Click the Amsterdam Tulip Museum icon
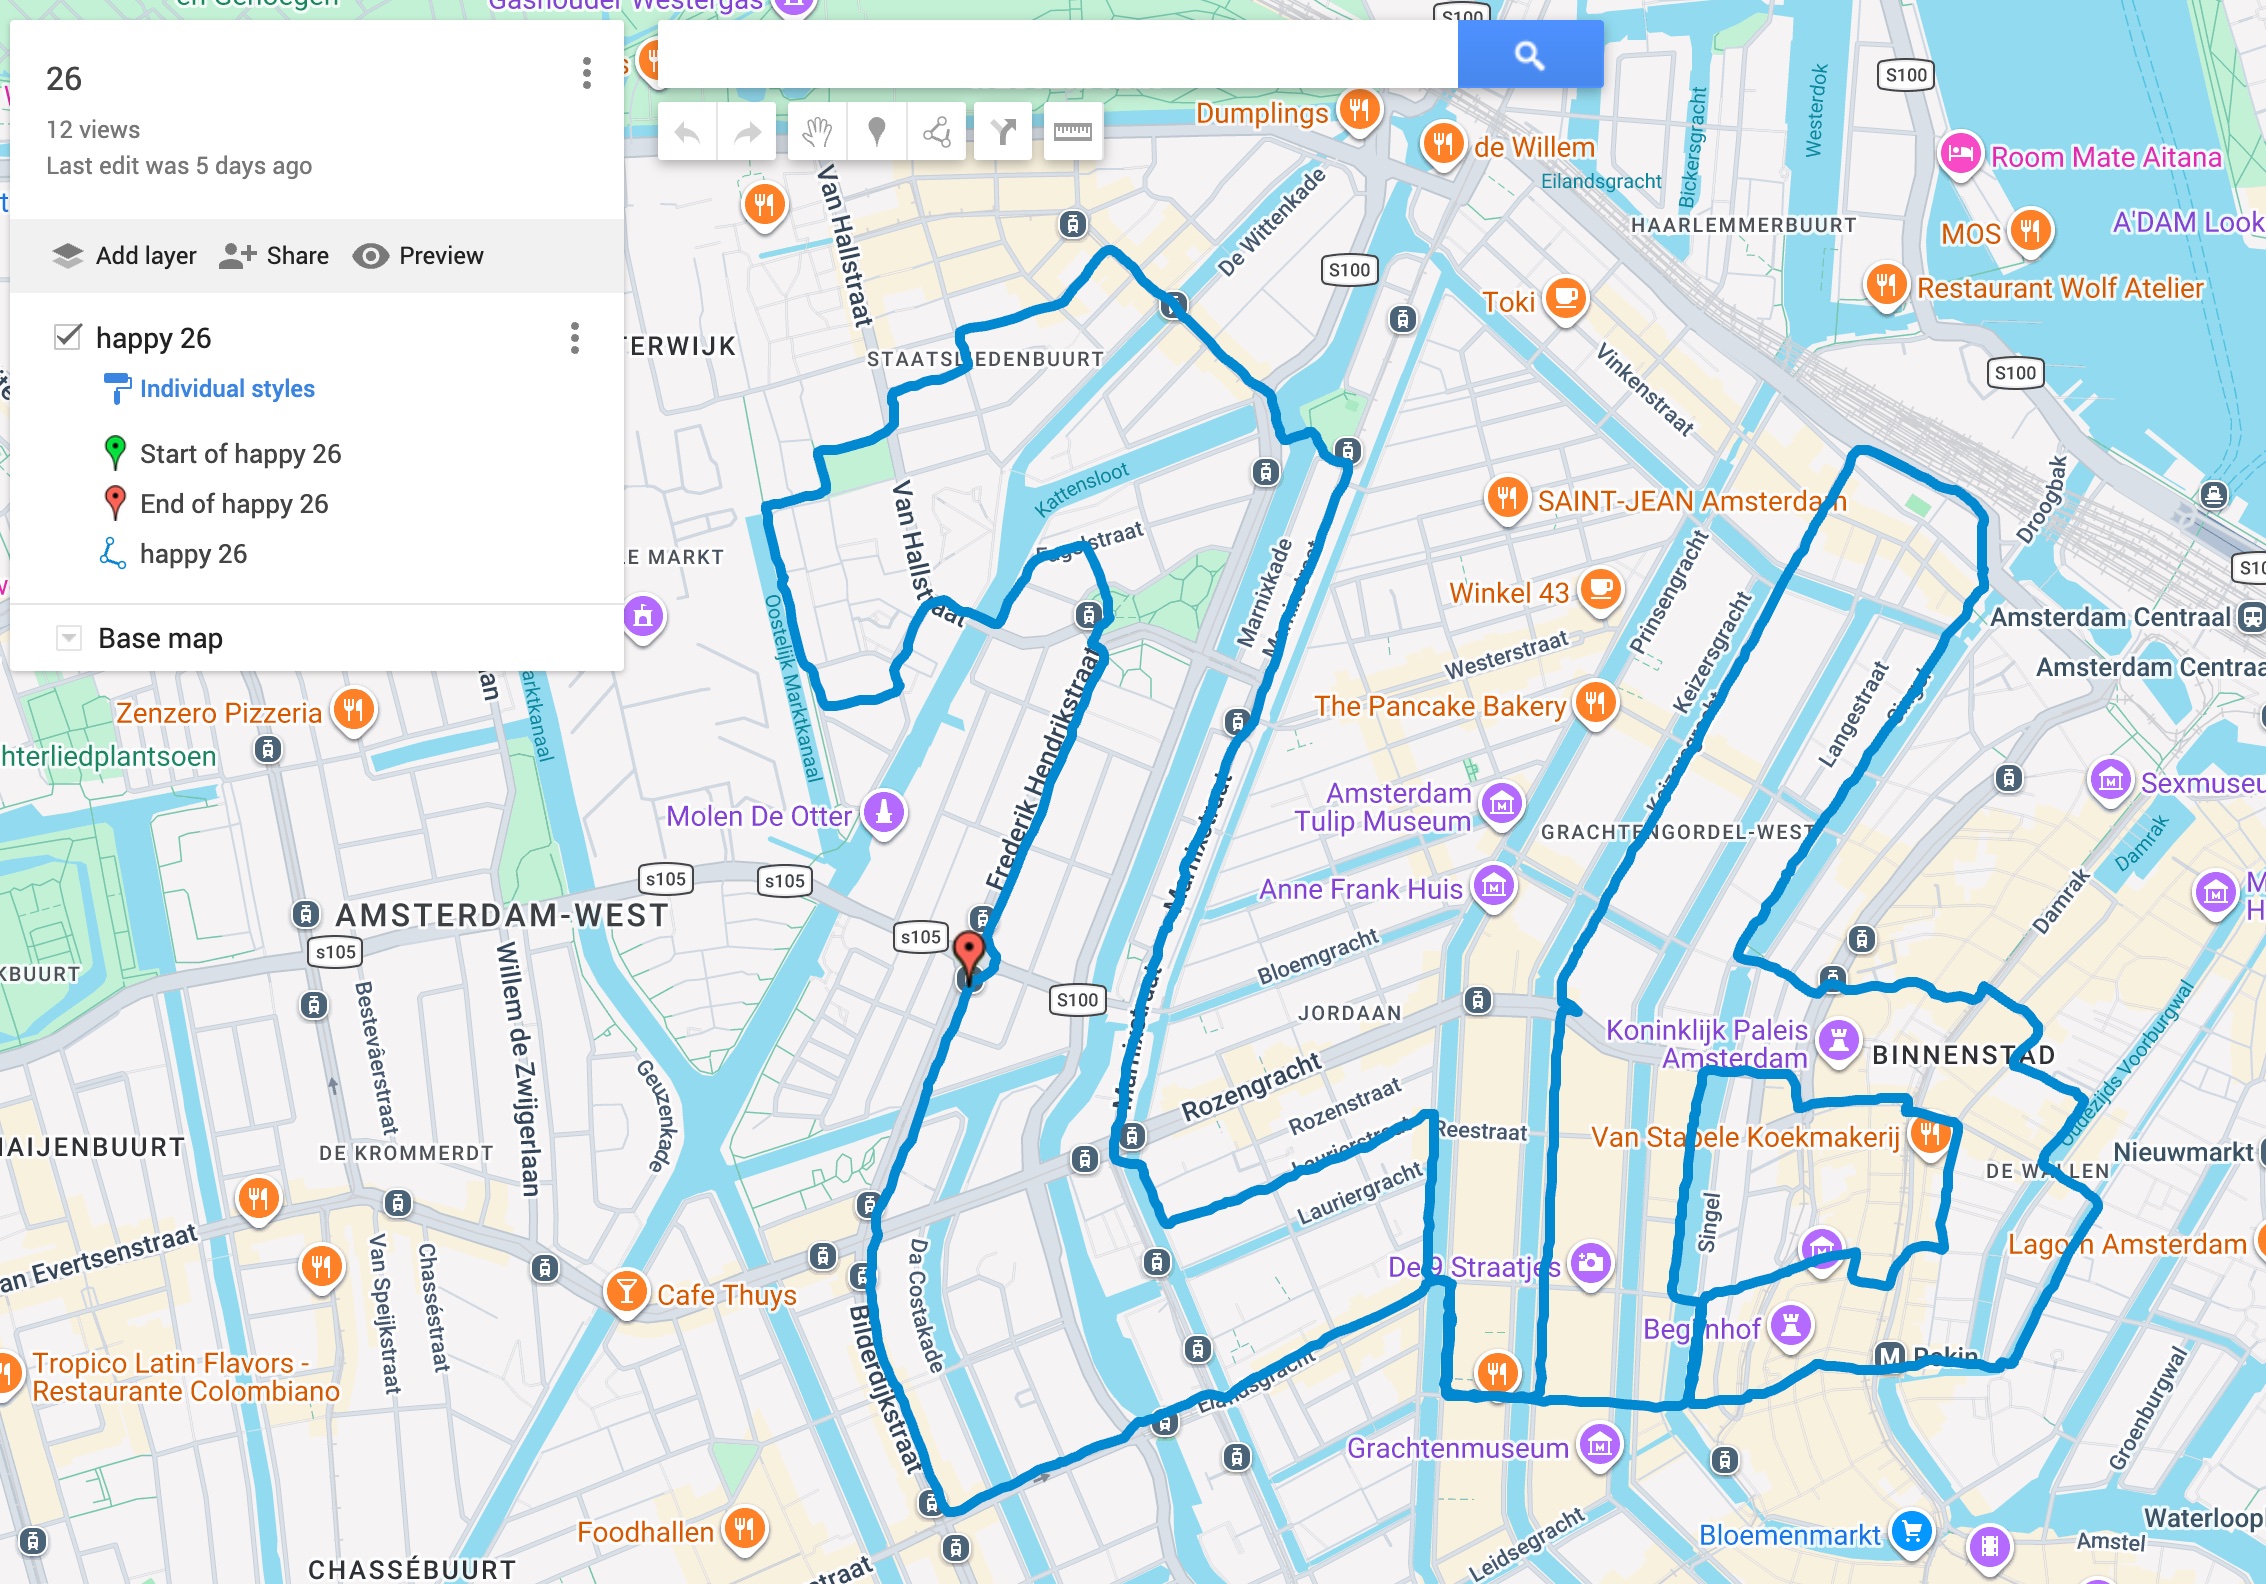The height and width of the screenshot is (1584, 2266). click(x=1502, y=803)
